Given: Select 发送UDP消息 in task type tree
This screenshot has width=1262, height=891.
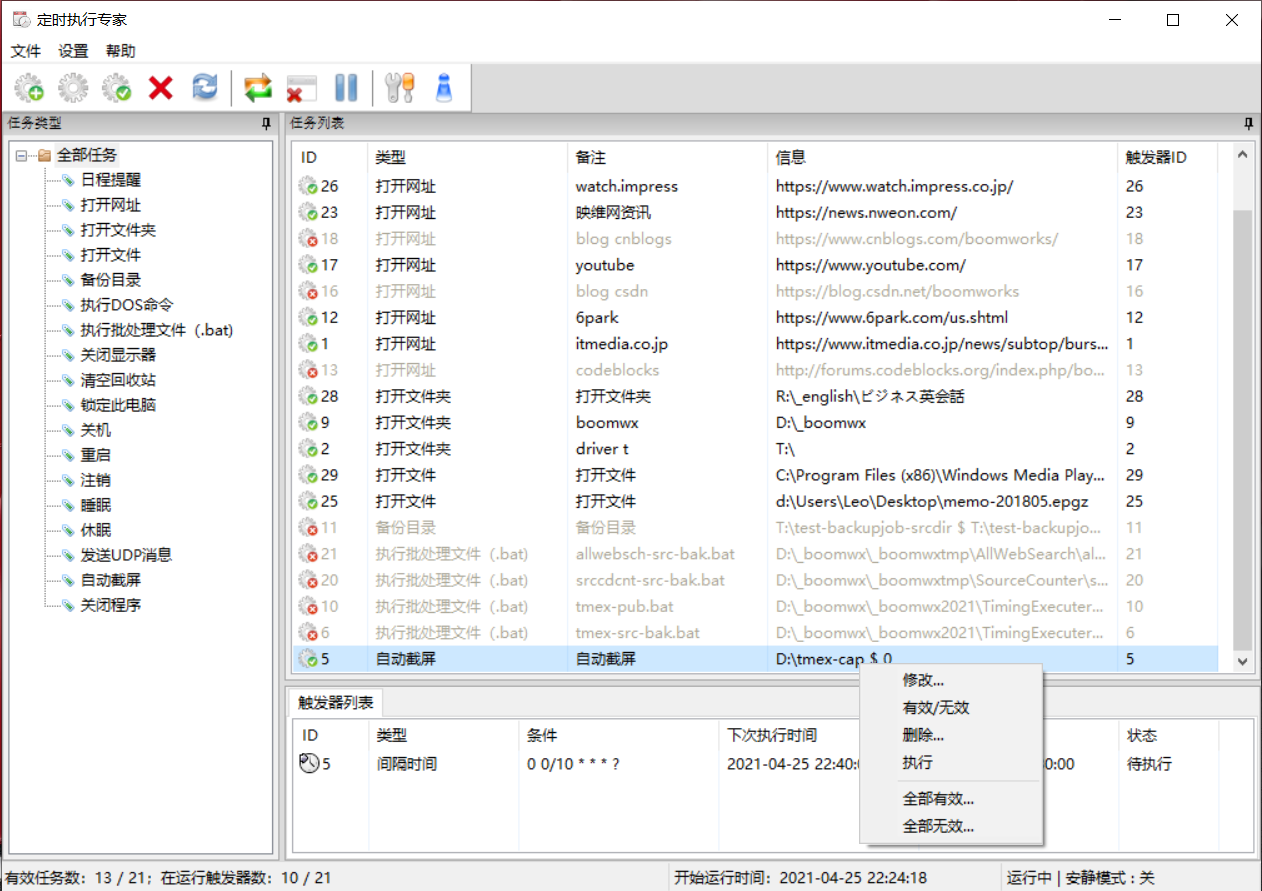Looking at the screenshot, I should 126,555.
